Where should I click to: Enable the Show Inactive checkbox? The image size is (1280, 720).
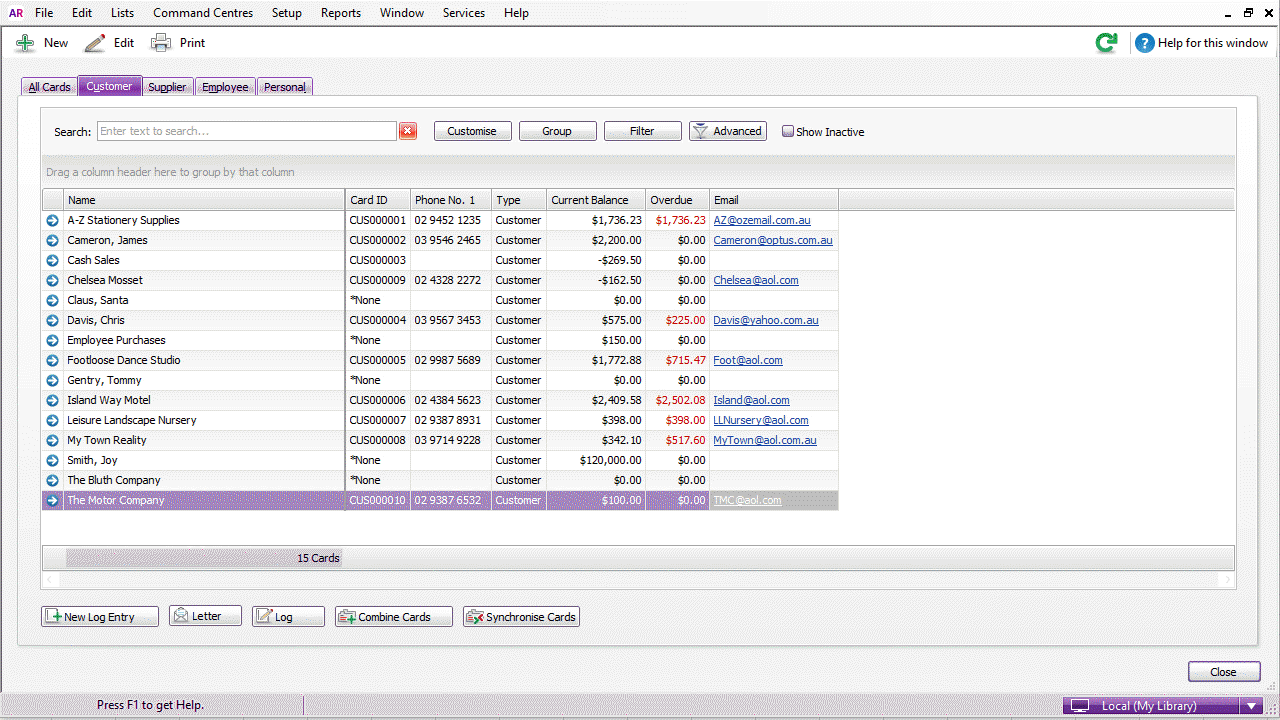(x=788, y=131)
